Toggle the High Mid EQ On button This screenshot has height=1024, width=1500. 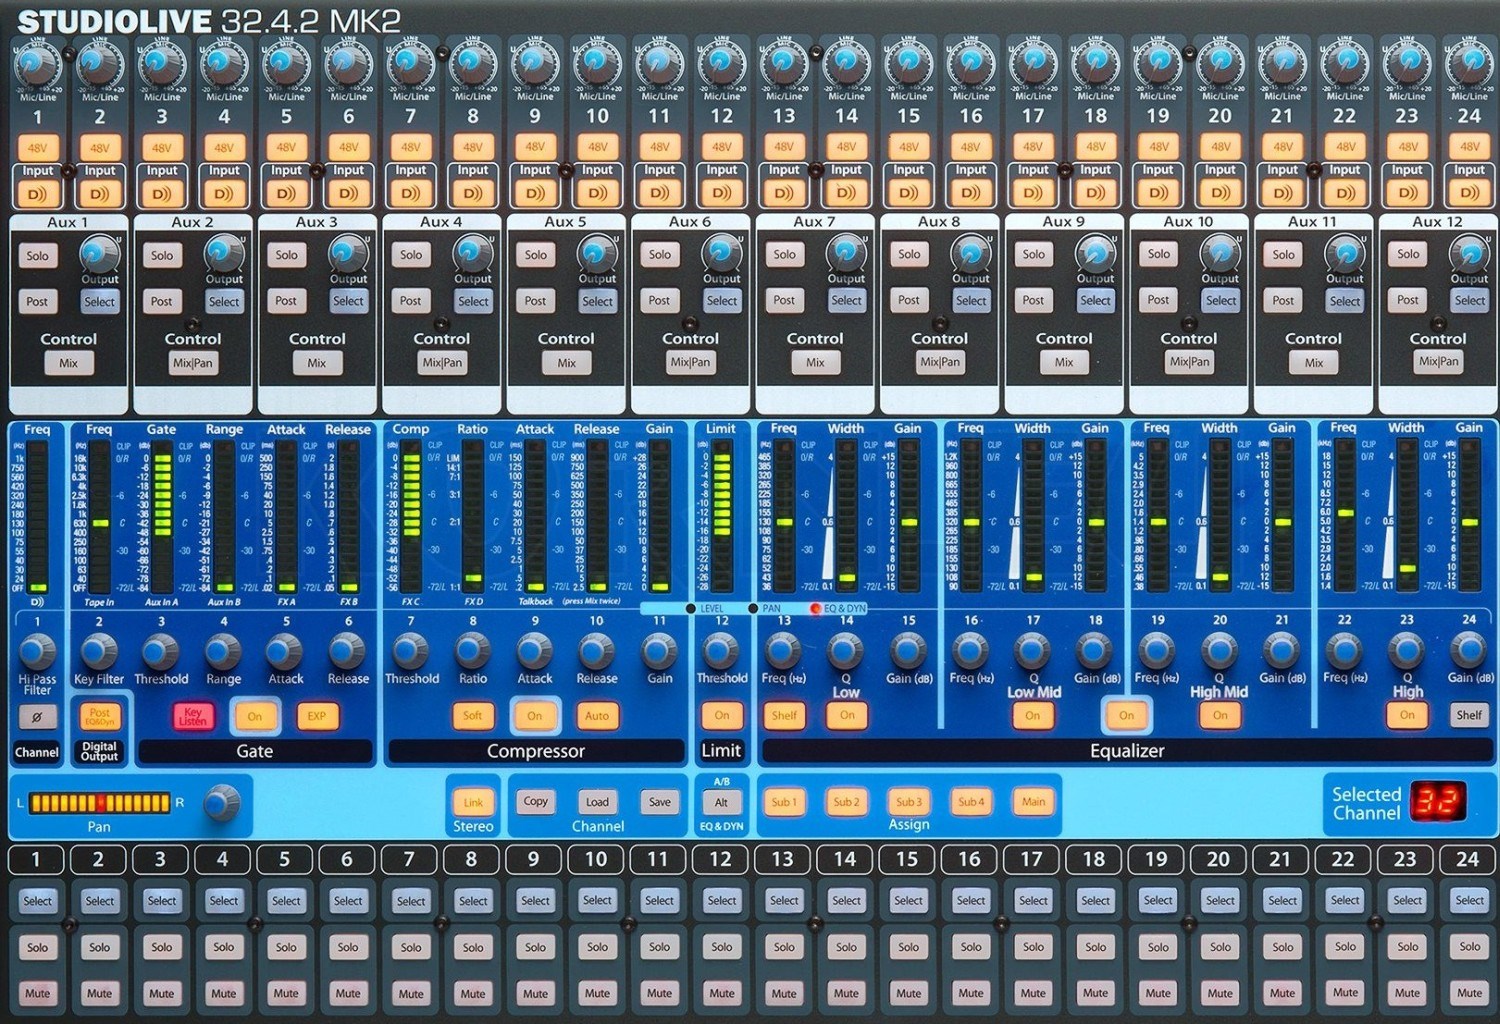1220,715
